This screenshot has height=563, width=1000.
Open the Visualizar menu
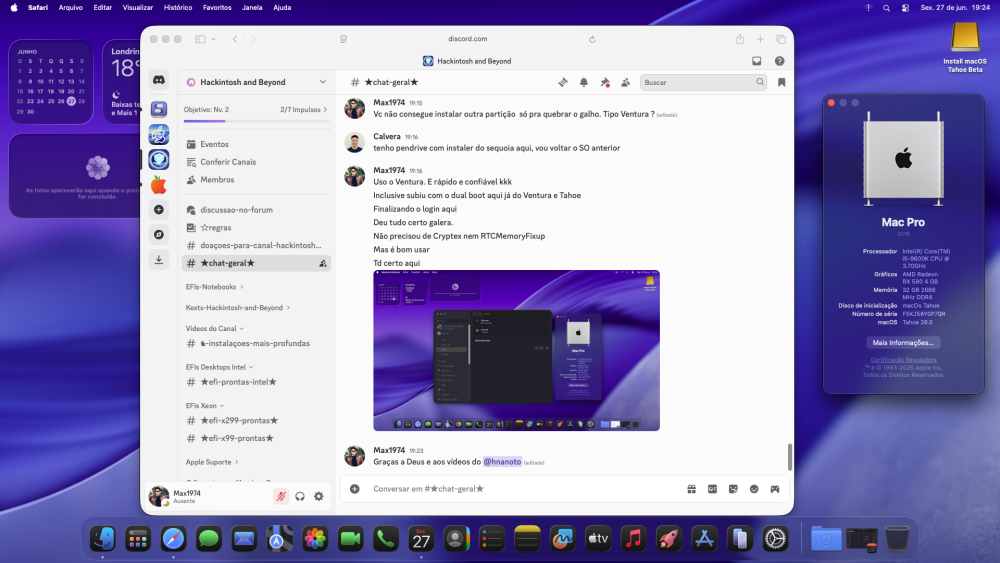138,8
